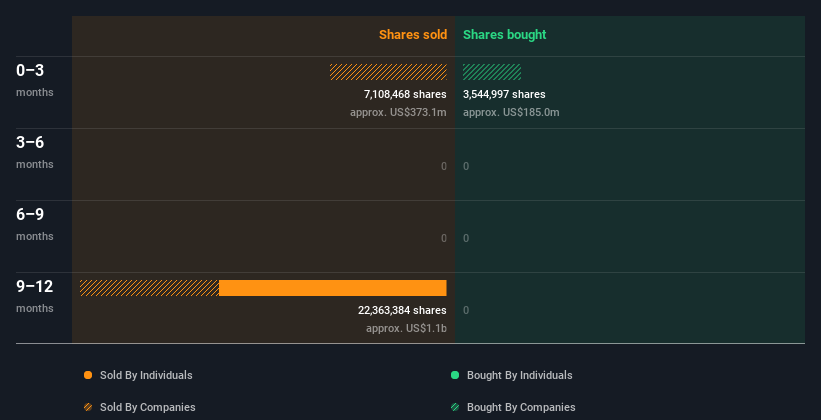Click the hatched orange bar for 0–3 months
821x420 pixels.
pos(388,72)
